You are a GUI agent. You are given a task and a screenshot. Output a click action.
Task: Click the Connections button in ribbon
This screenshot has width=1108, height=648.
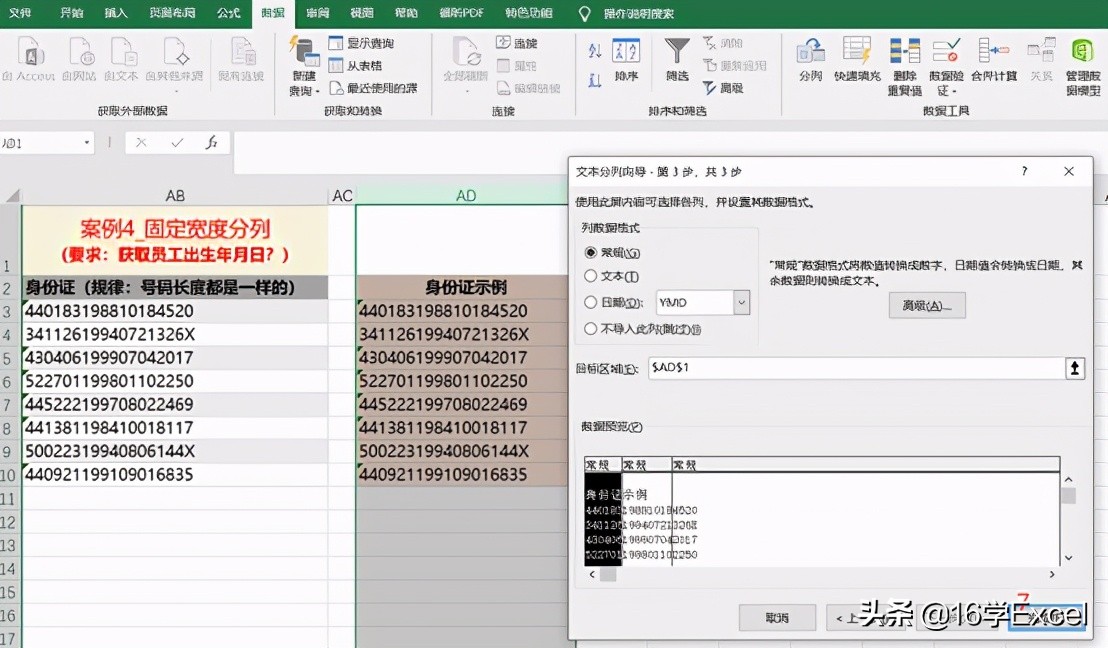tap(517, 43)
